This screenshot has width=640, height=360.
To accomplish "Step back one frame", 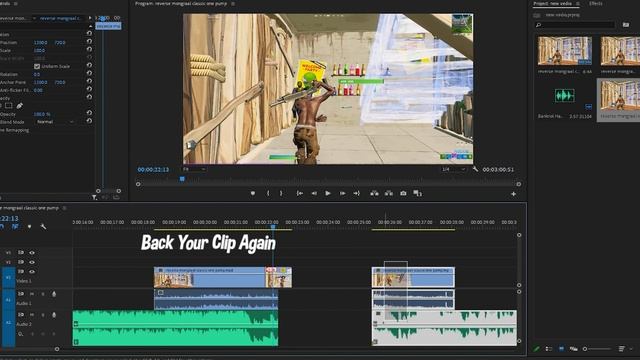I will [314, 193].
